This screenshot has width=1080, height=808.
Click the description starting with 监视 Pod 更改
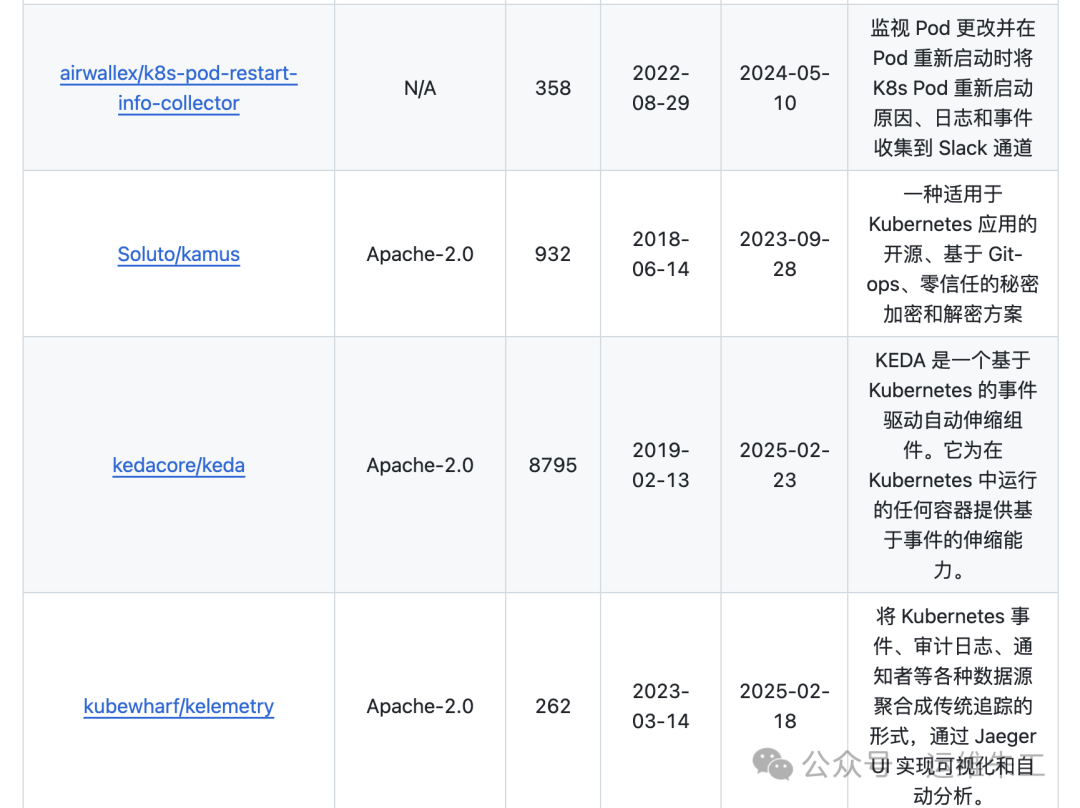[953, 88]
